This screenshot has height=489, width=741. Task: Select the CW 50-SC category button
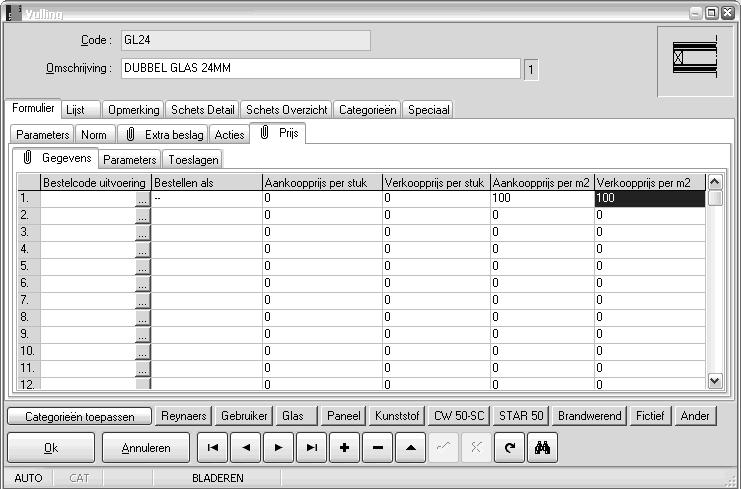click(x=459, y=416)
